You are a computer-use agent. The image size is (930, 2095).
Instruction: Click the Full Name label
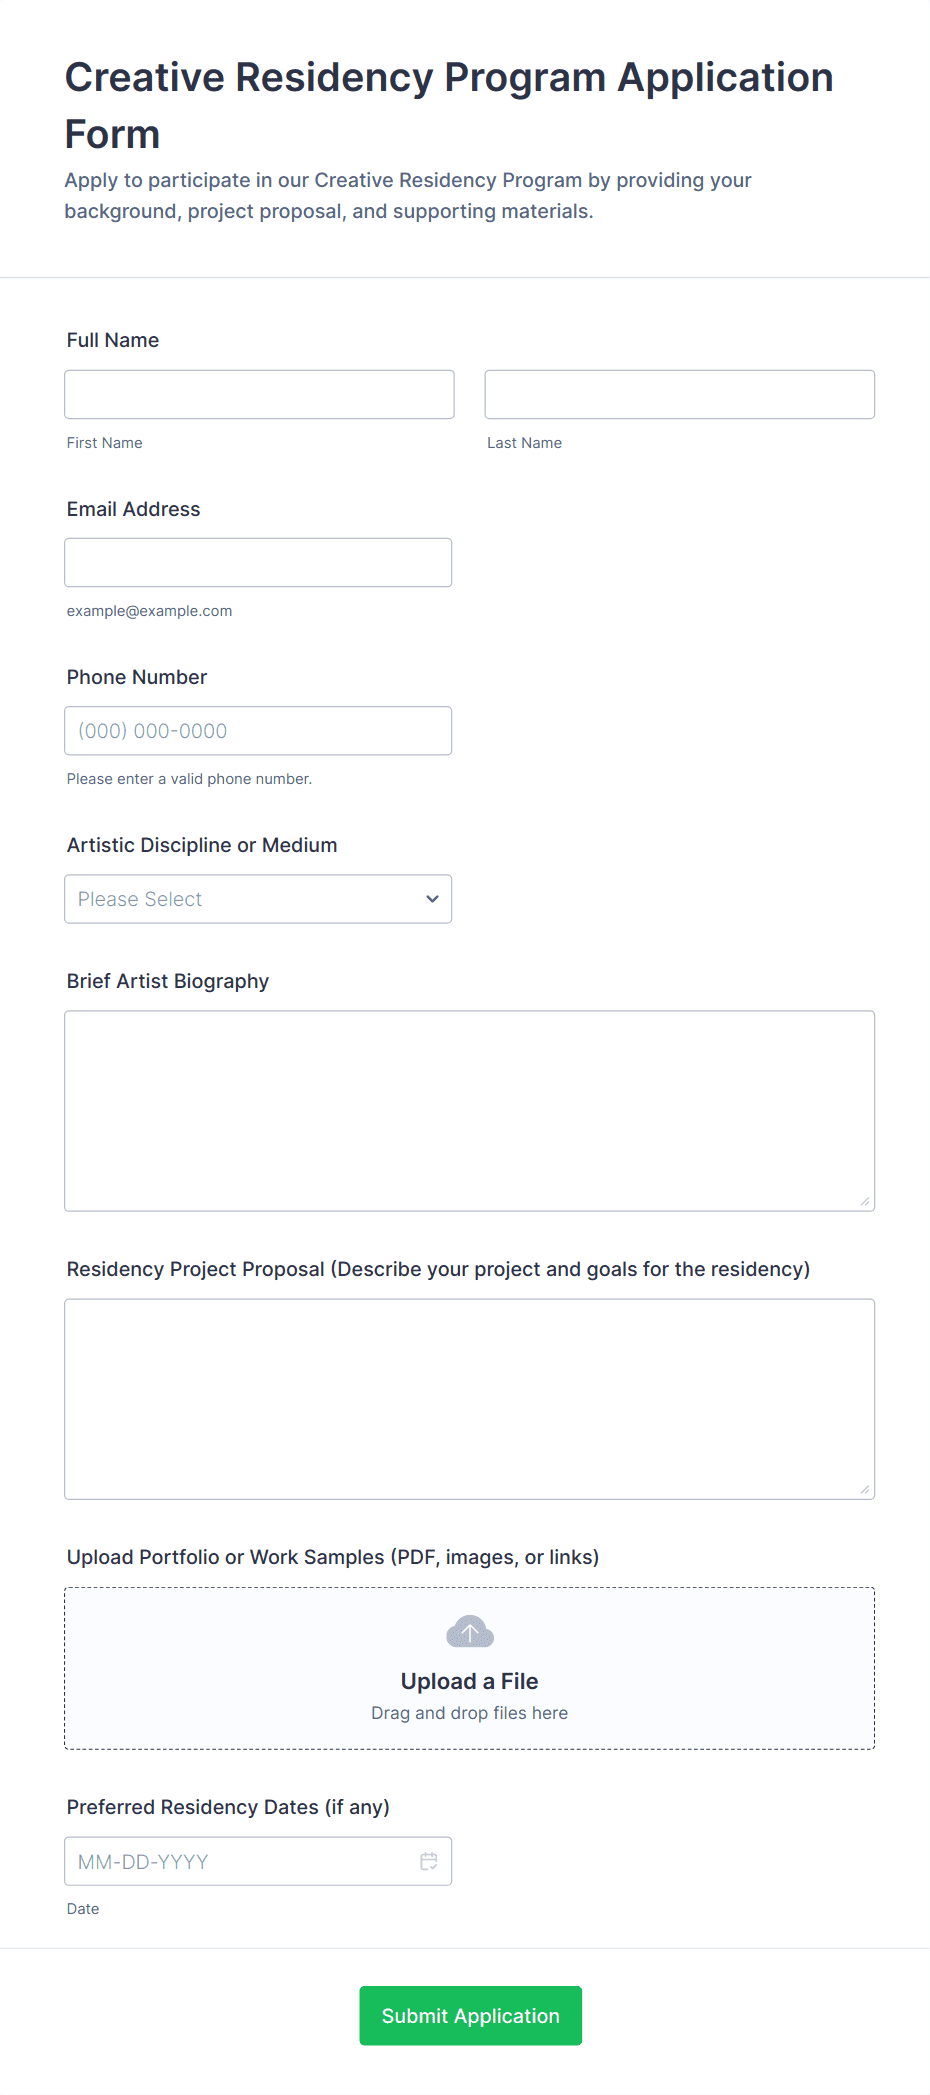point(113,340)
